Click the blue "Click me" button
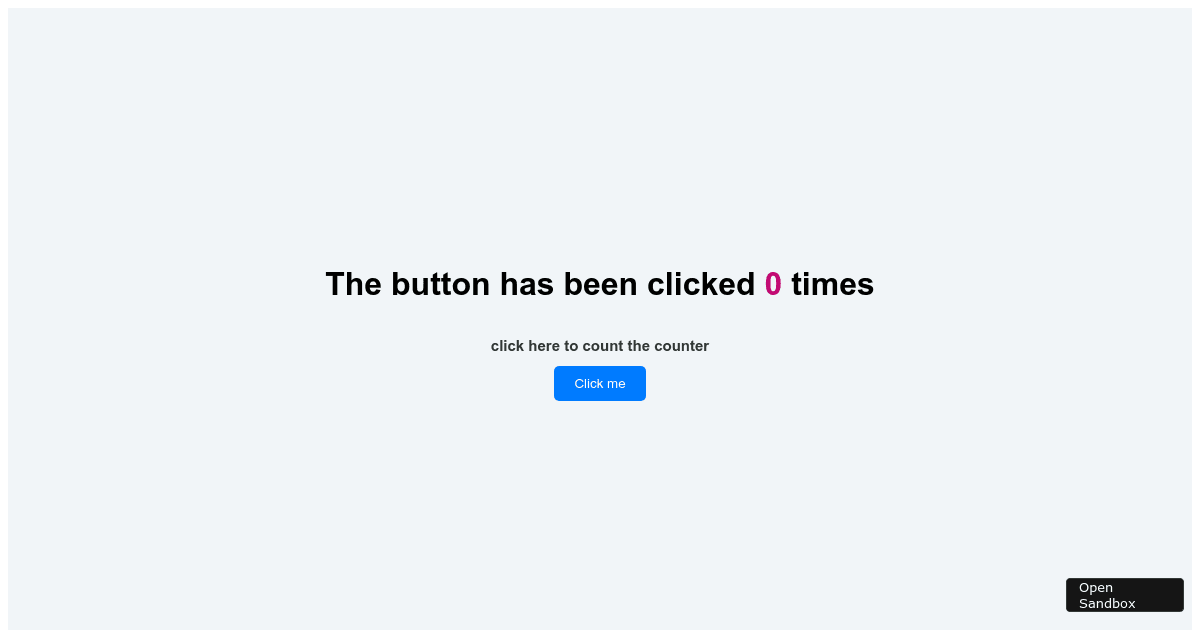Image resolution: width=1200 pixels, height=630 pixels. 600,383
